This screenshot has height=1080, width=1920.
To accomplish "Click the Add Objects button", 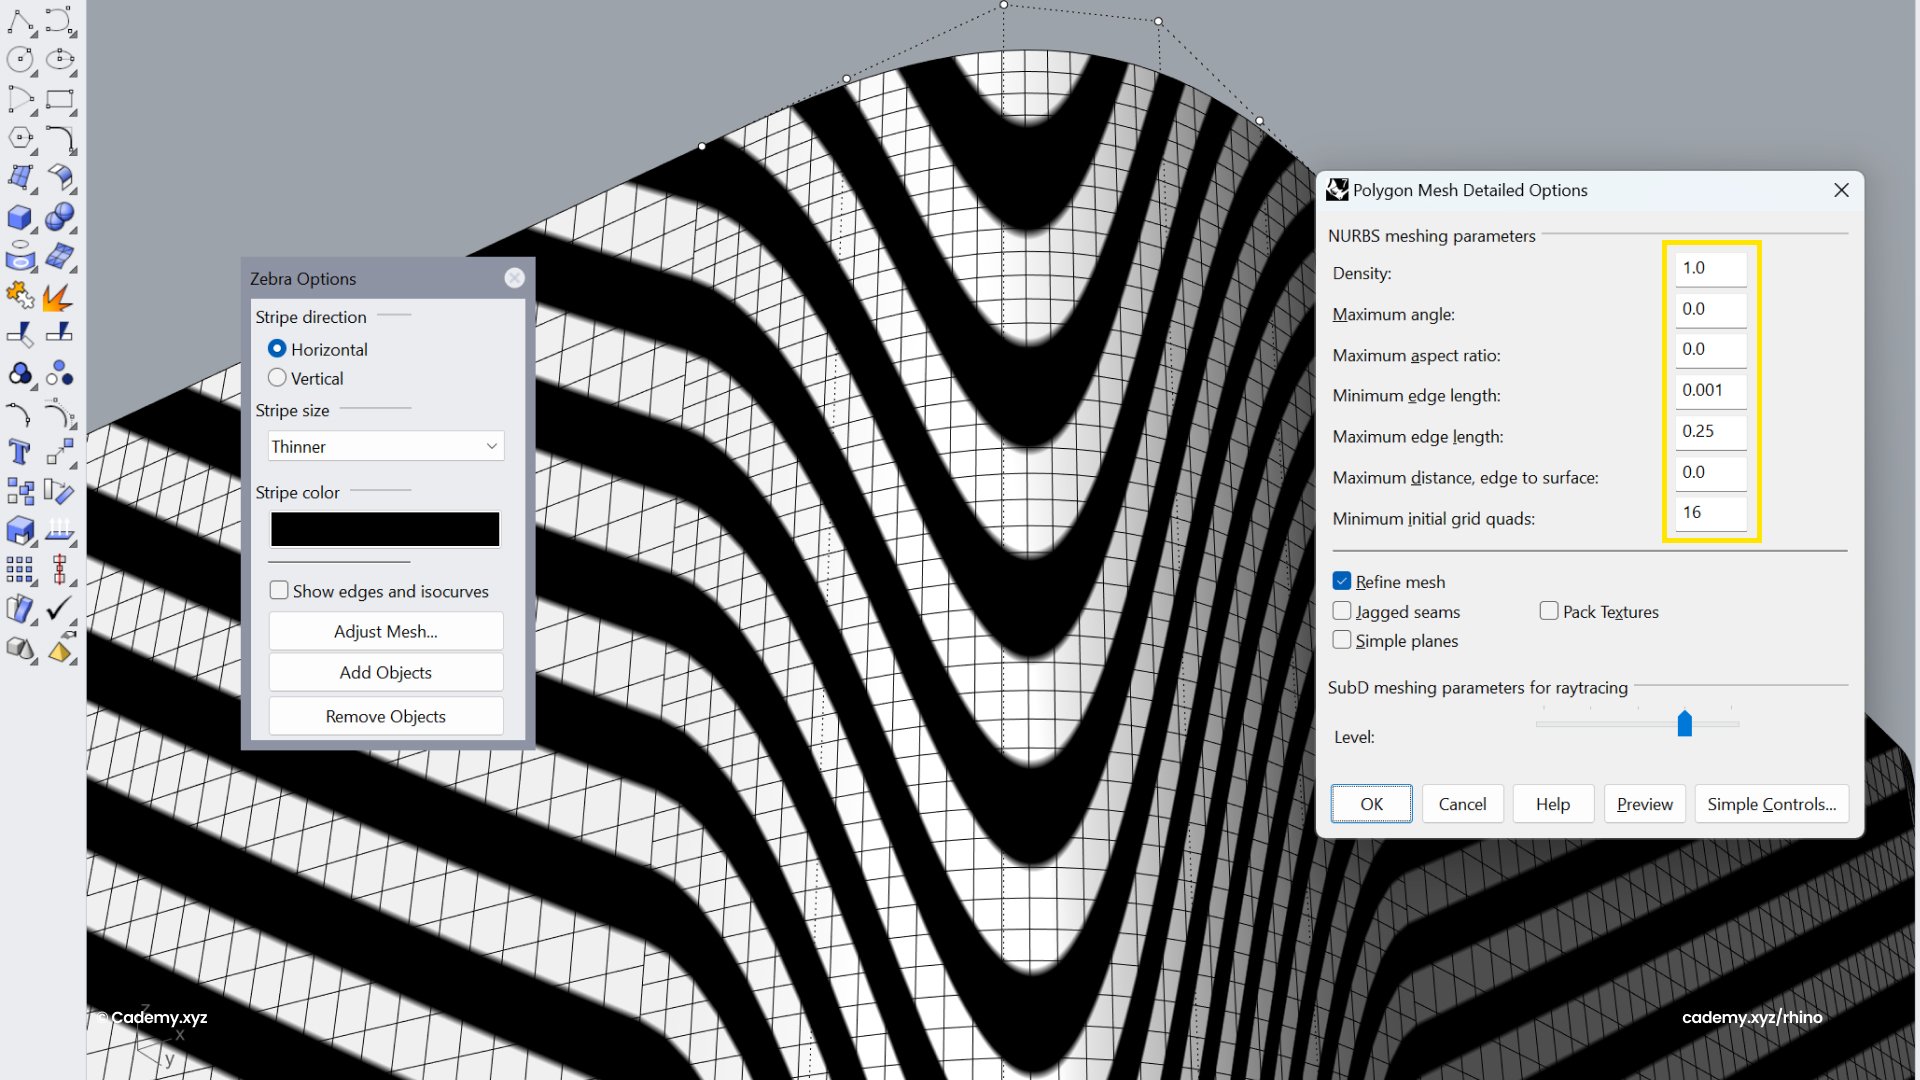I will pos(386,673).
